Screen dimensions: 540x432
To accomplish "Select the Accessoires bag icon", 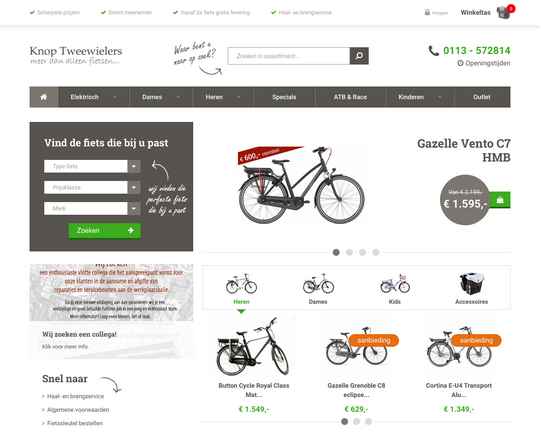I will 471,284.
